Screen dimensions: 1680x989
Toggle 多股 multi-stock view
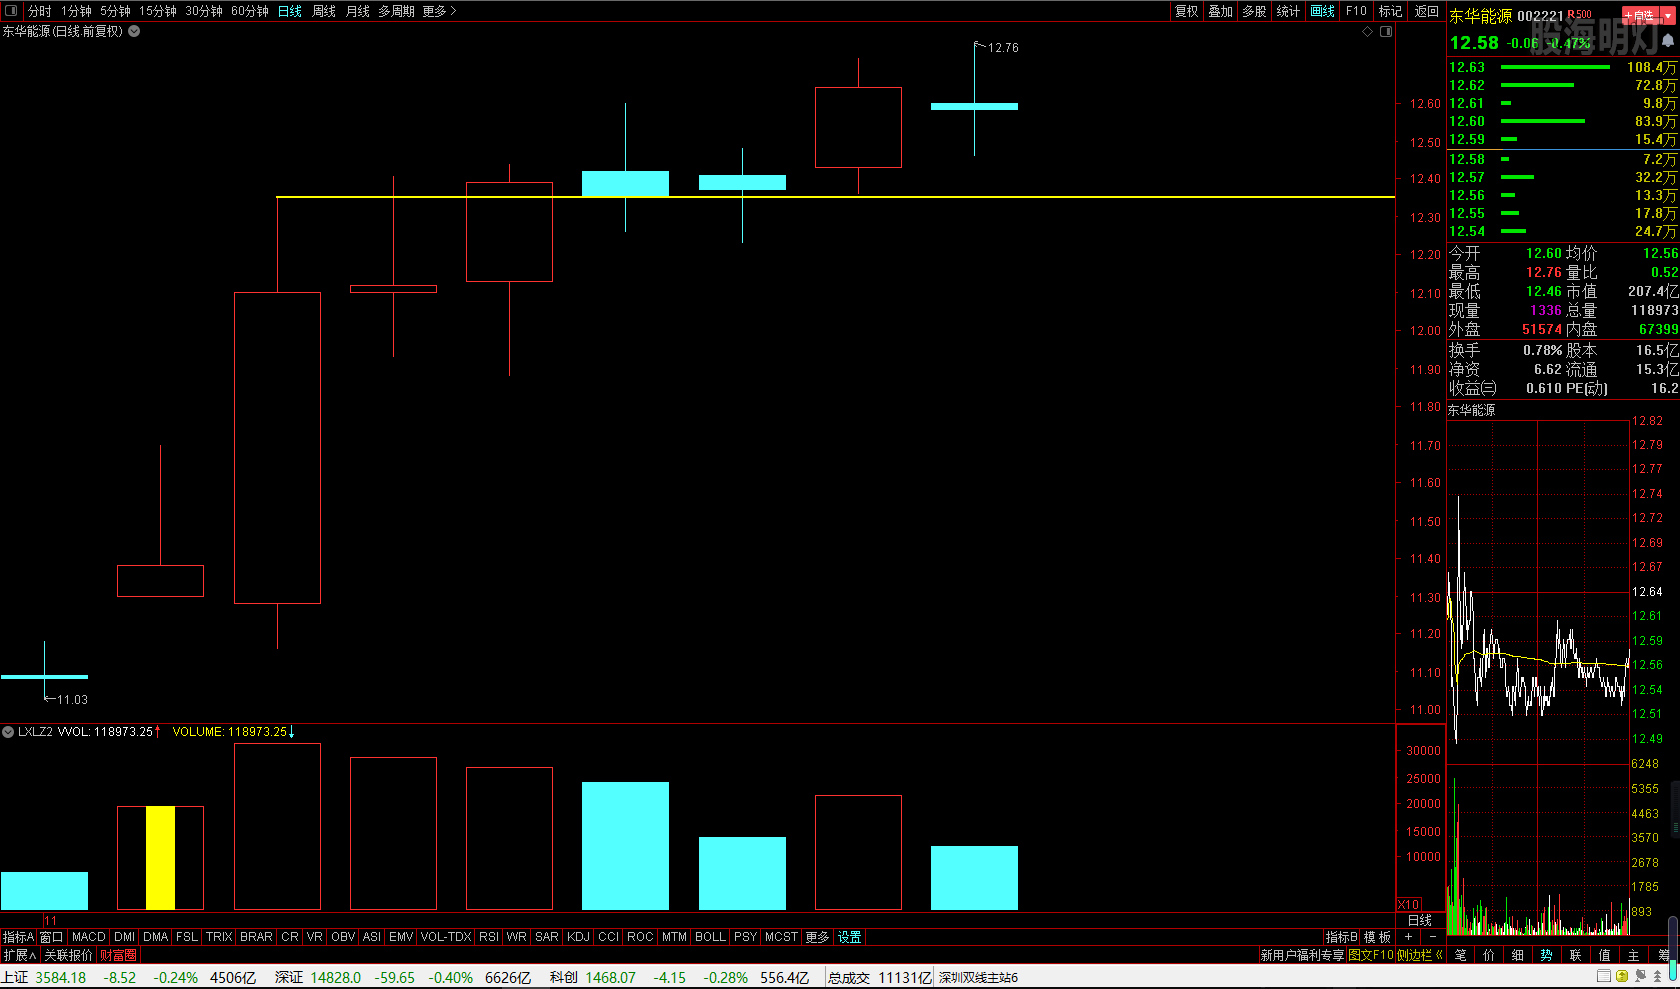tap(1254, 11)
